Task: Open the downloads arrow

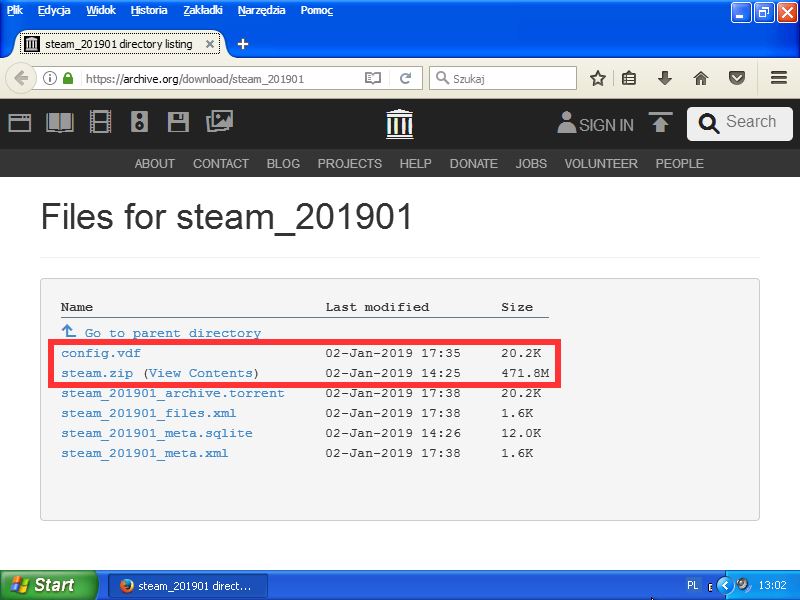Action: [664, 79]
